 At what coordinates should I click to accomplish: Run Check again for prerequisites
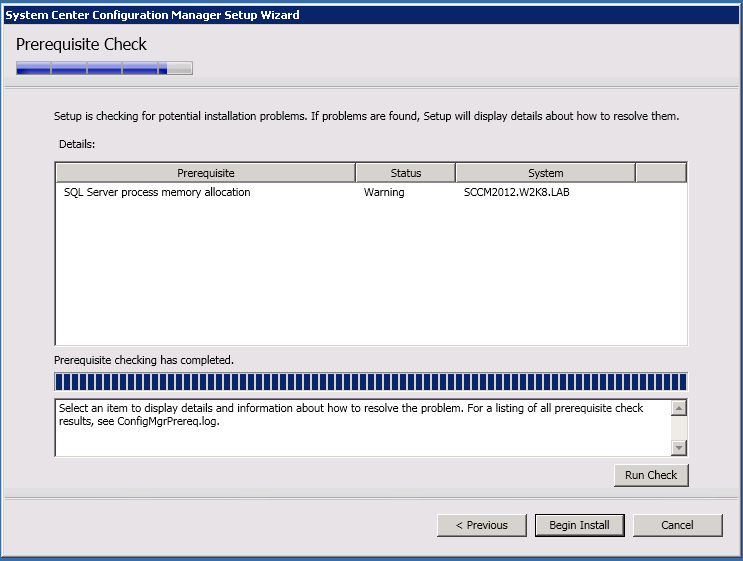pyautogui.click(x=651, y=475)
